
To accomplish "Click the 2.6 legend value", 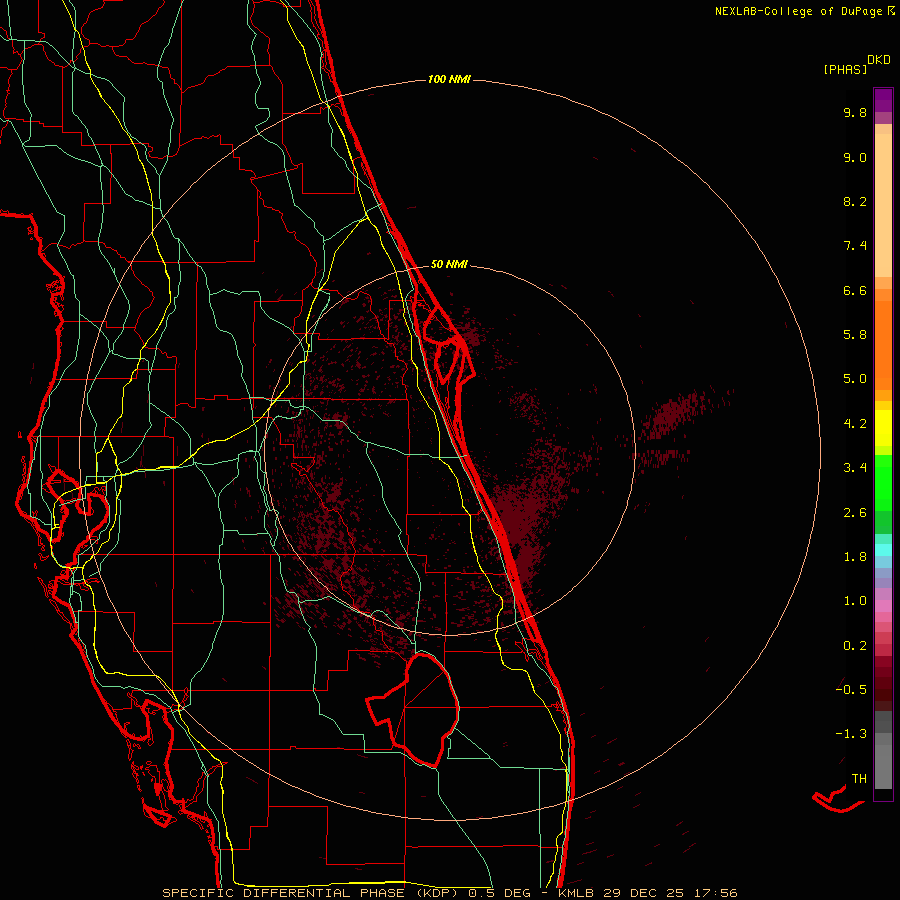I will point(855,513).
